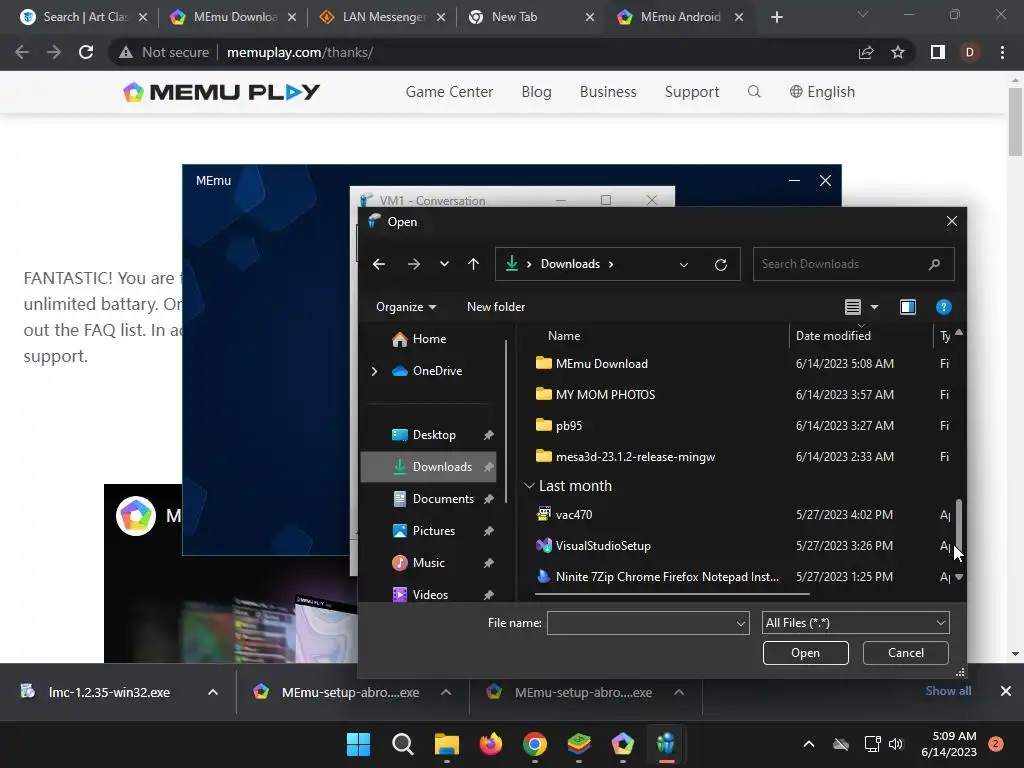The image size is (1024, 768).
Task: Open the Windows Start menu
Action: click(358, 744)
